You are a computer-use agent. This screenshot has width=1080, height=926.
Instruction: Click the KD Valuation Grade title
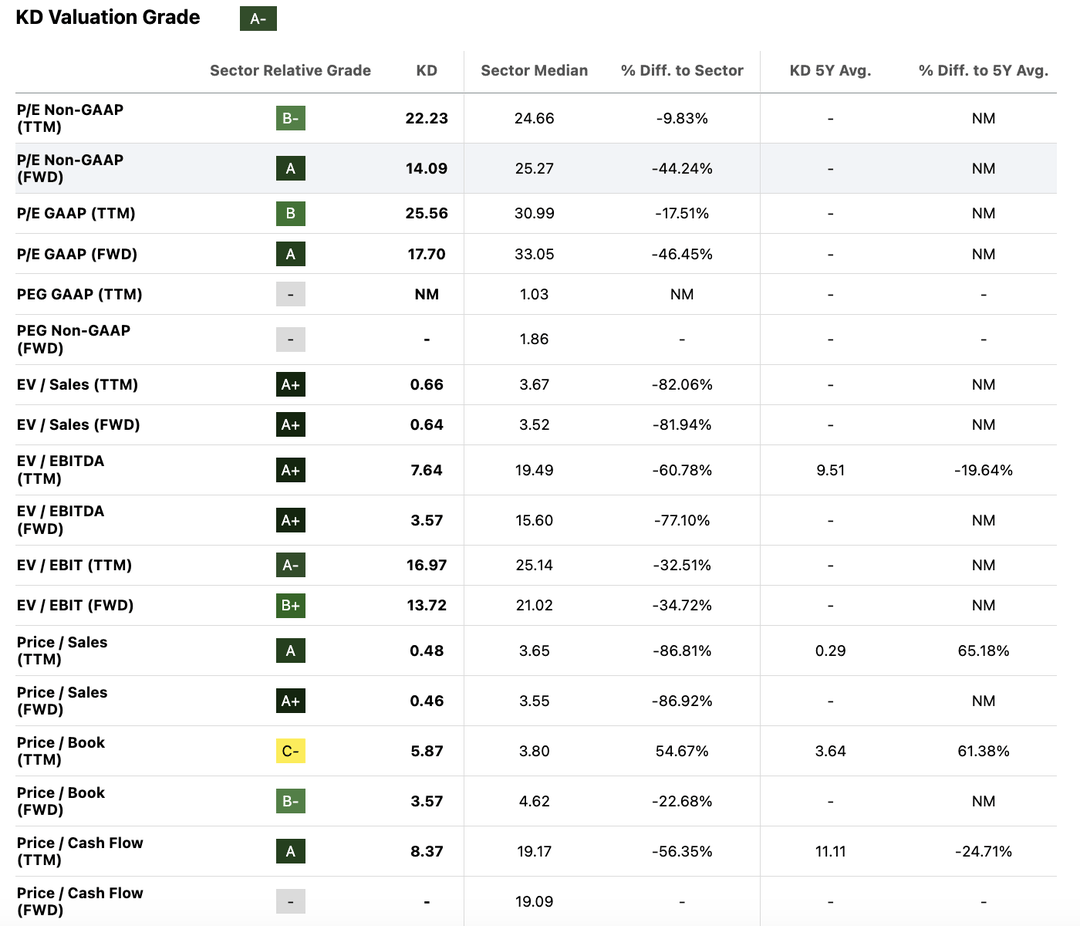(x=106, y=17)
